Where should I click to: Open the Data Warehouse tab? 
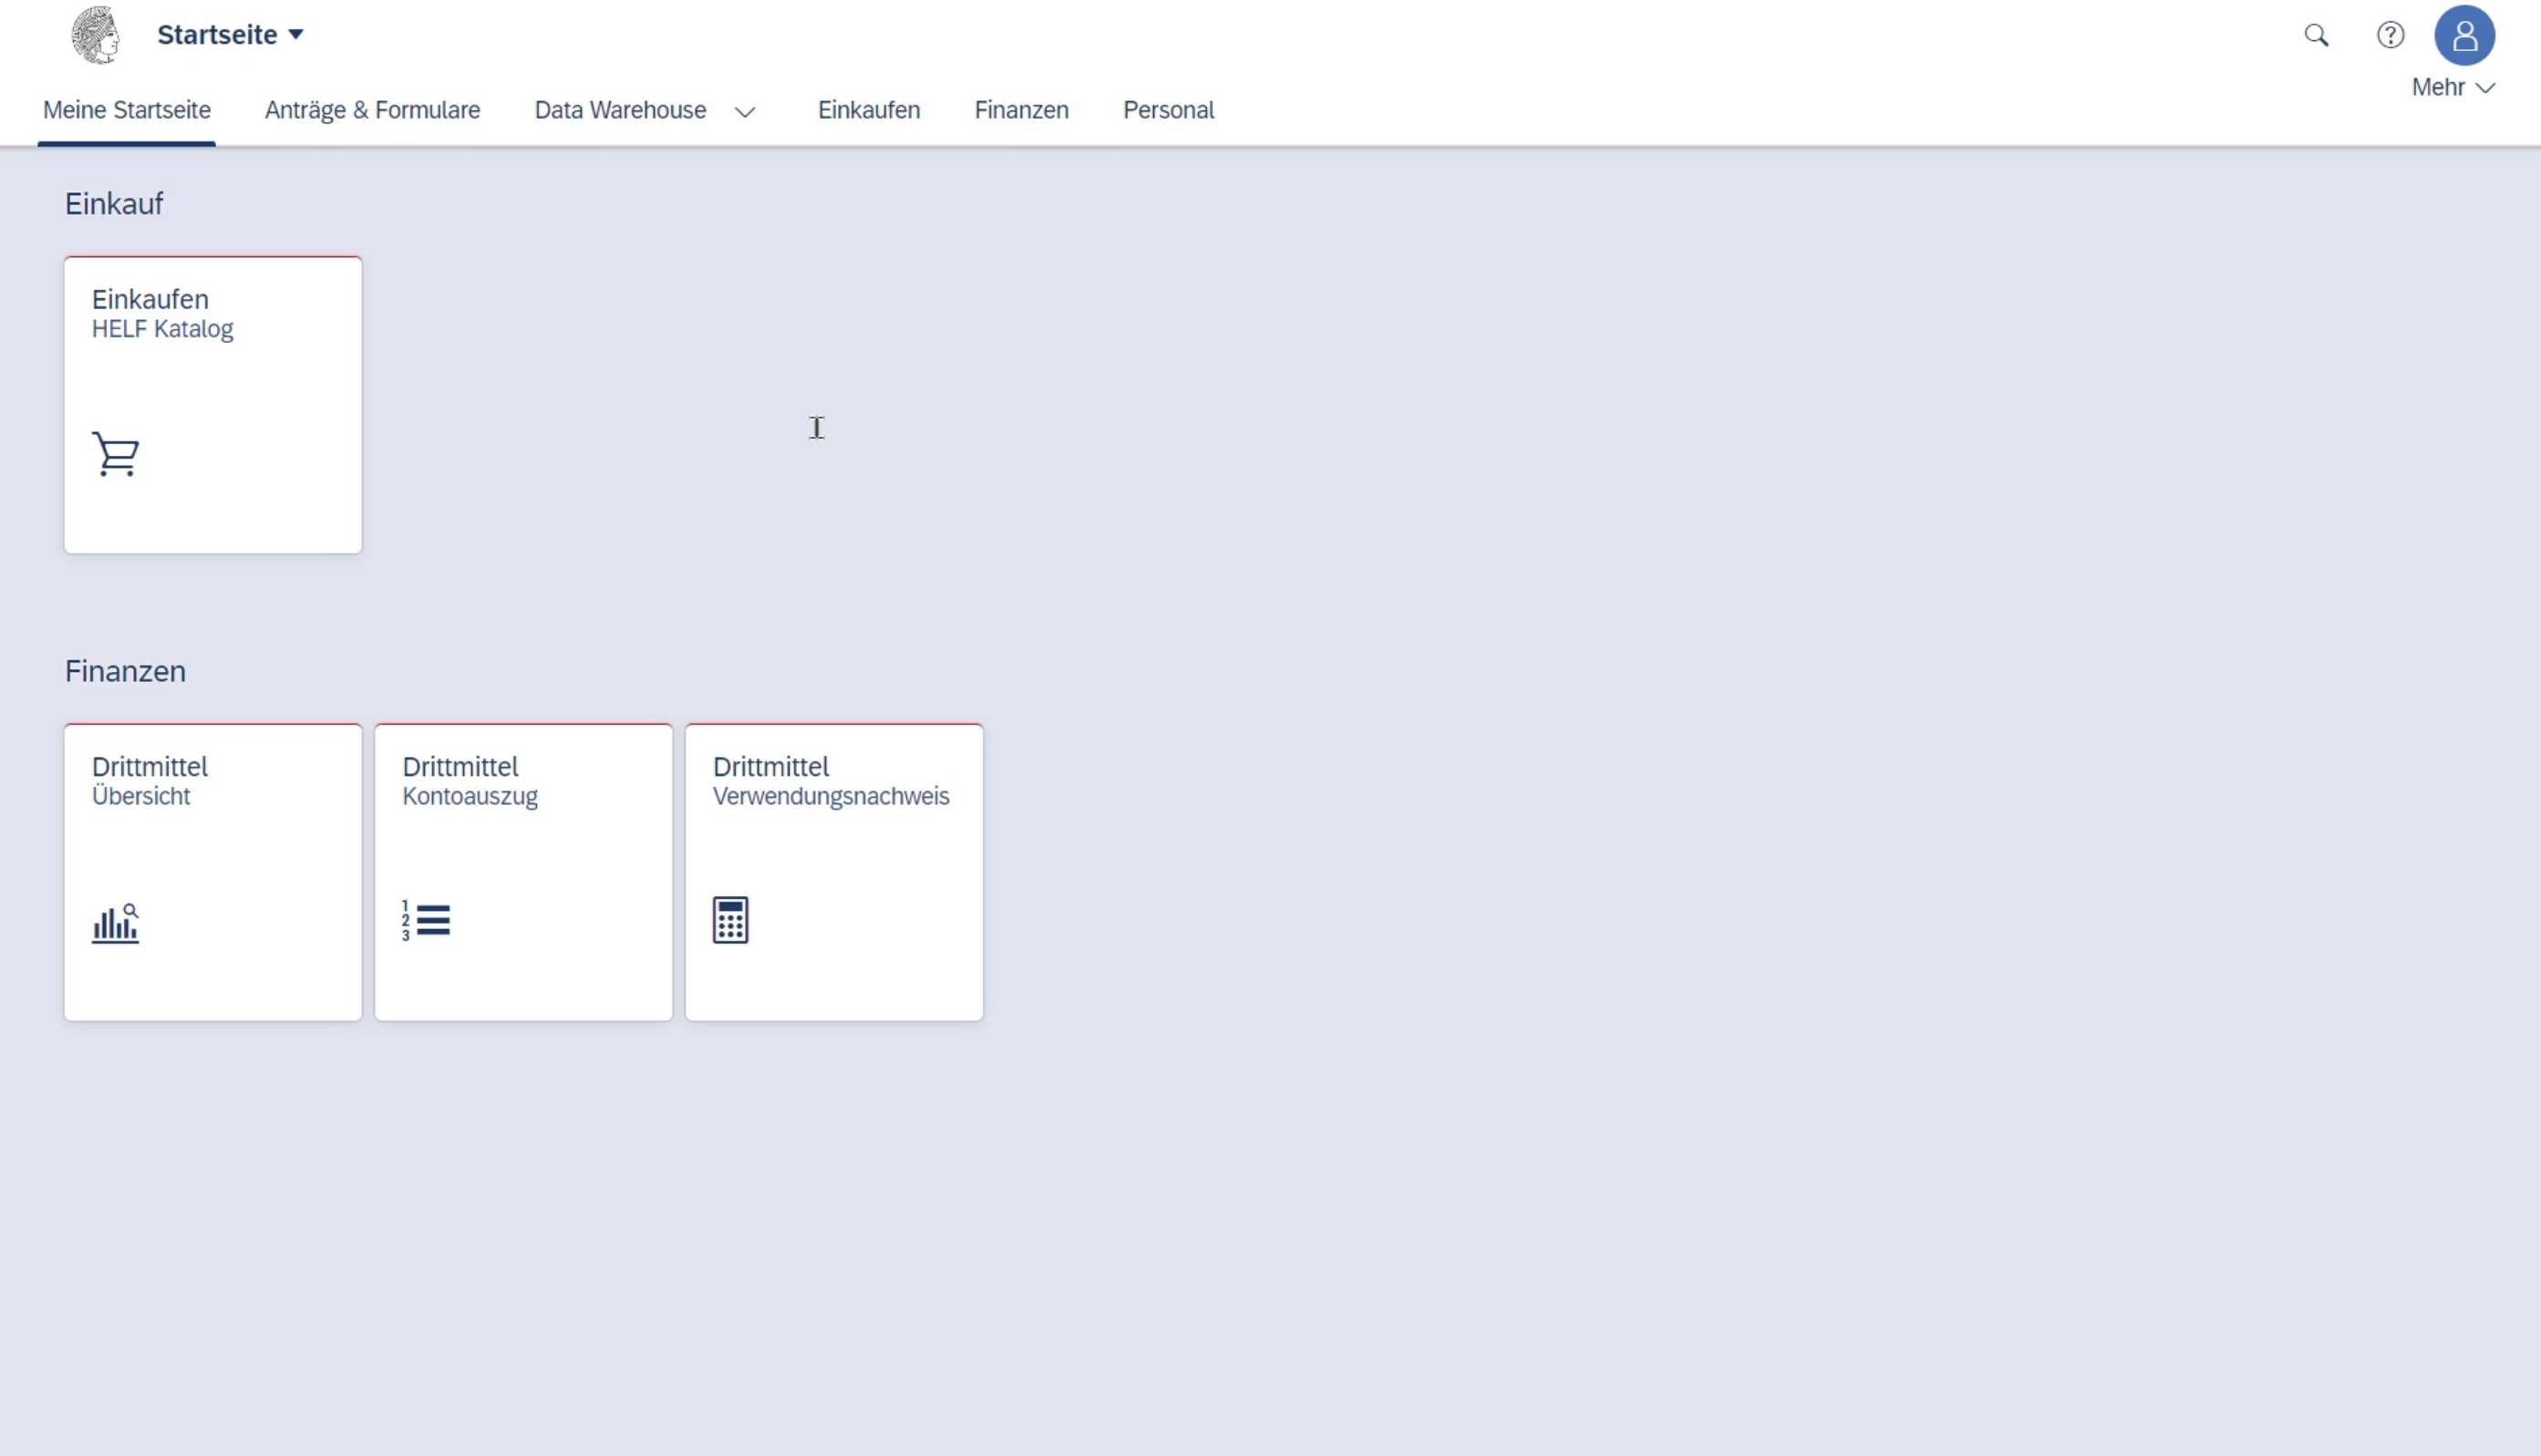click(620, 110)
